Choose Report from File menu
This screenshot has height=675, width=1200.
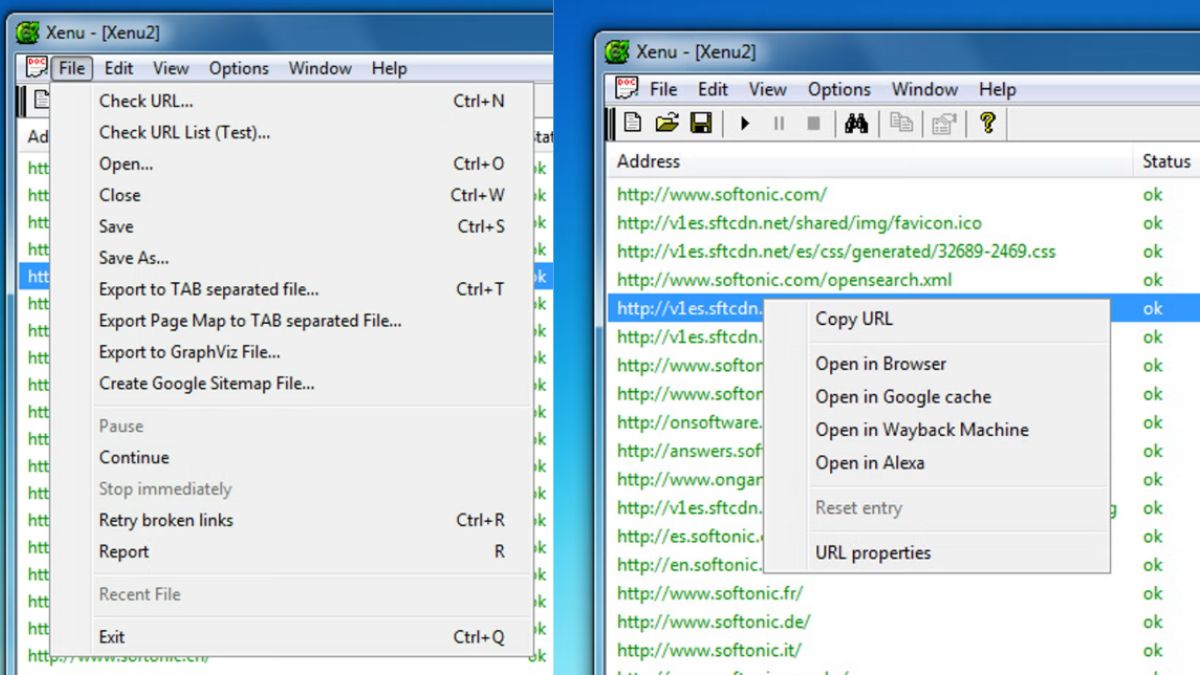(x=291, y=551)
